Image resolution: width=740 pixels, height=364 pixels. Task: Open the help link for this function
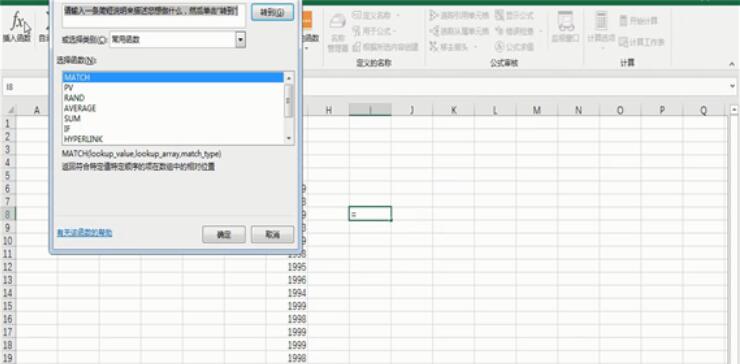84,233
